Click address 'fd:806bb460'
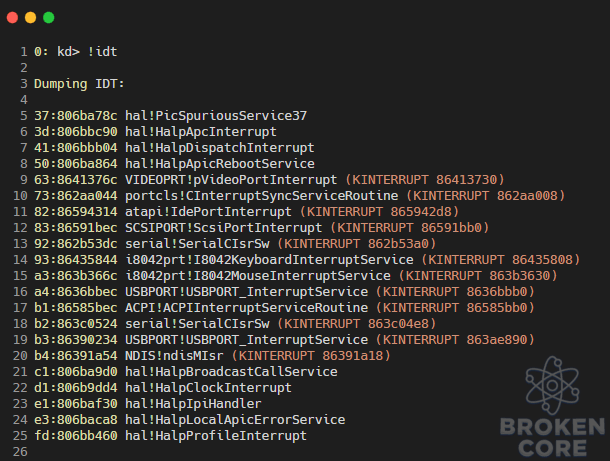 (75, 436)
